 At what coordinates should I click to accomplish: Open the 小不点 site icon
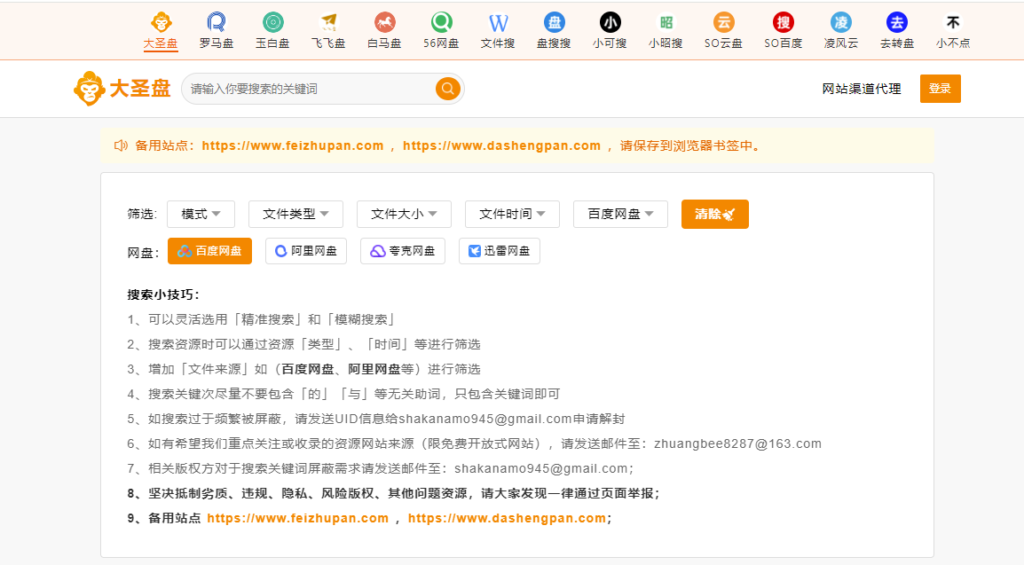click(x=953, y=22)
